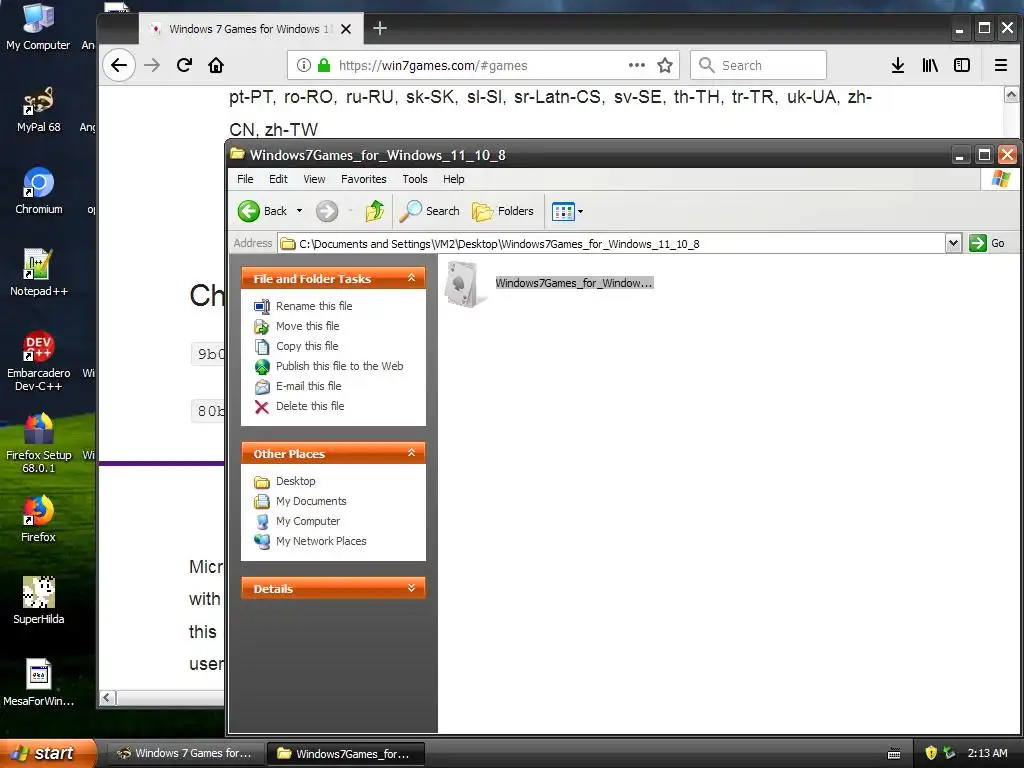Viewport: 1024px width, 768px height.
Task: Select the Windows 7 Games for Windows tab
Action: (x=249, y=29)
